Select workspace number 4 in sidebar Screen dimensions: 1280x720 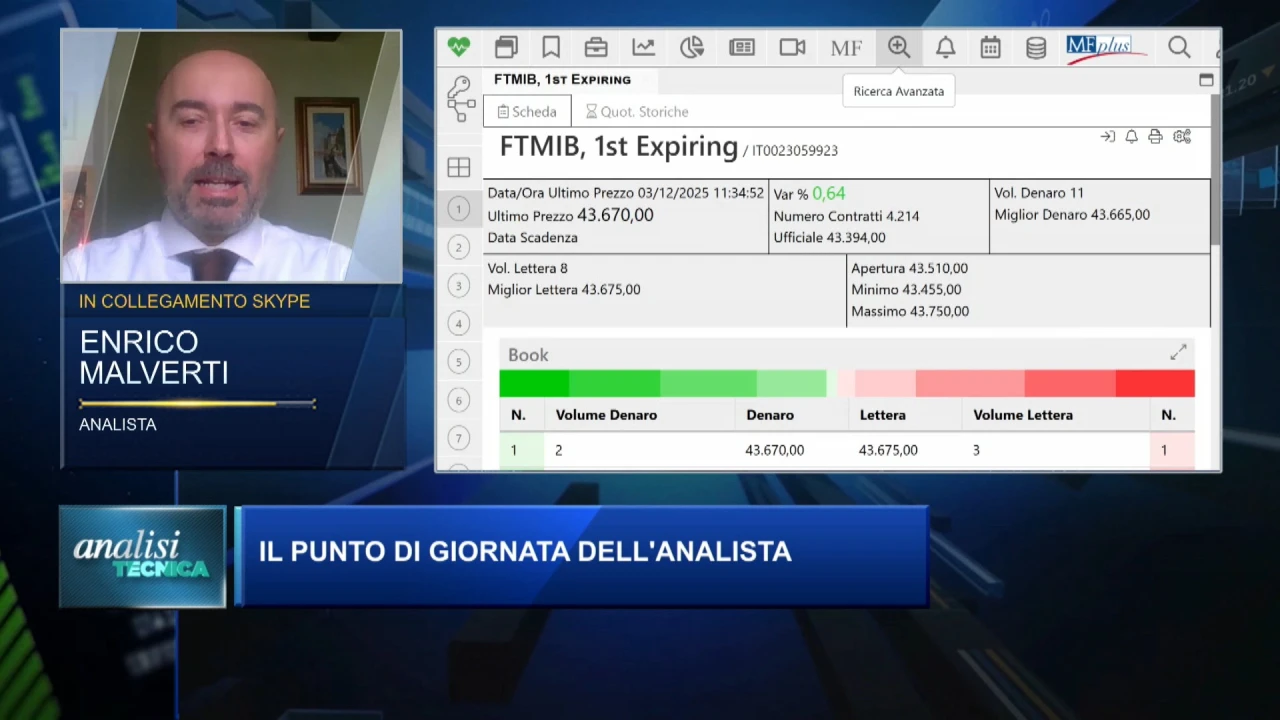coord(458,323)
